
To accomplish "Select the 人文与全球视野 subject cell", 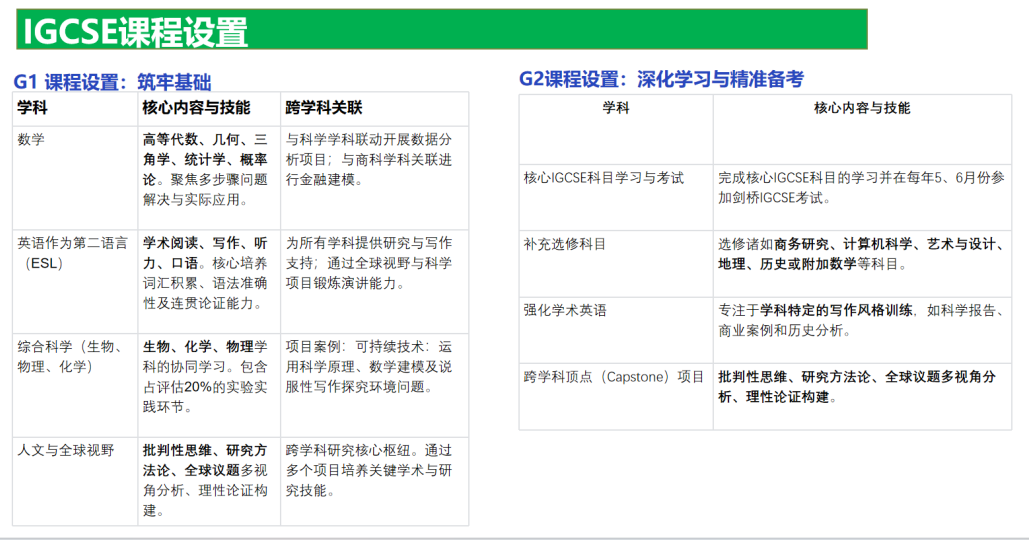I will point(75,481).
